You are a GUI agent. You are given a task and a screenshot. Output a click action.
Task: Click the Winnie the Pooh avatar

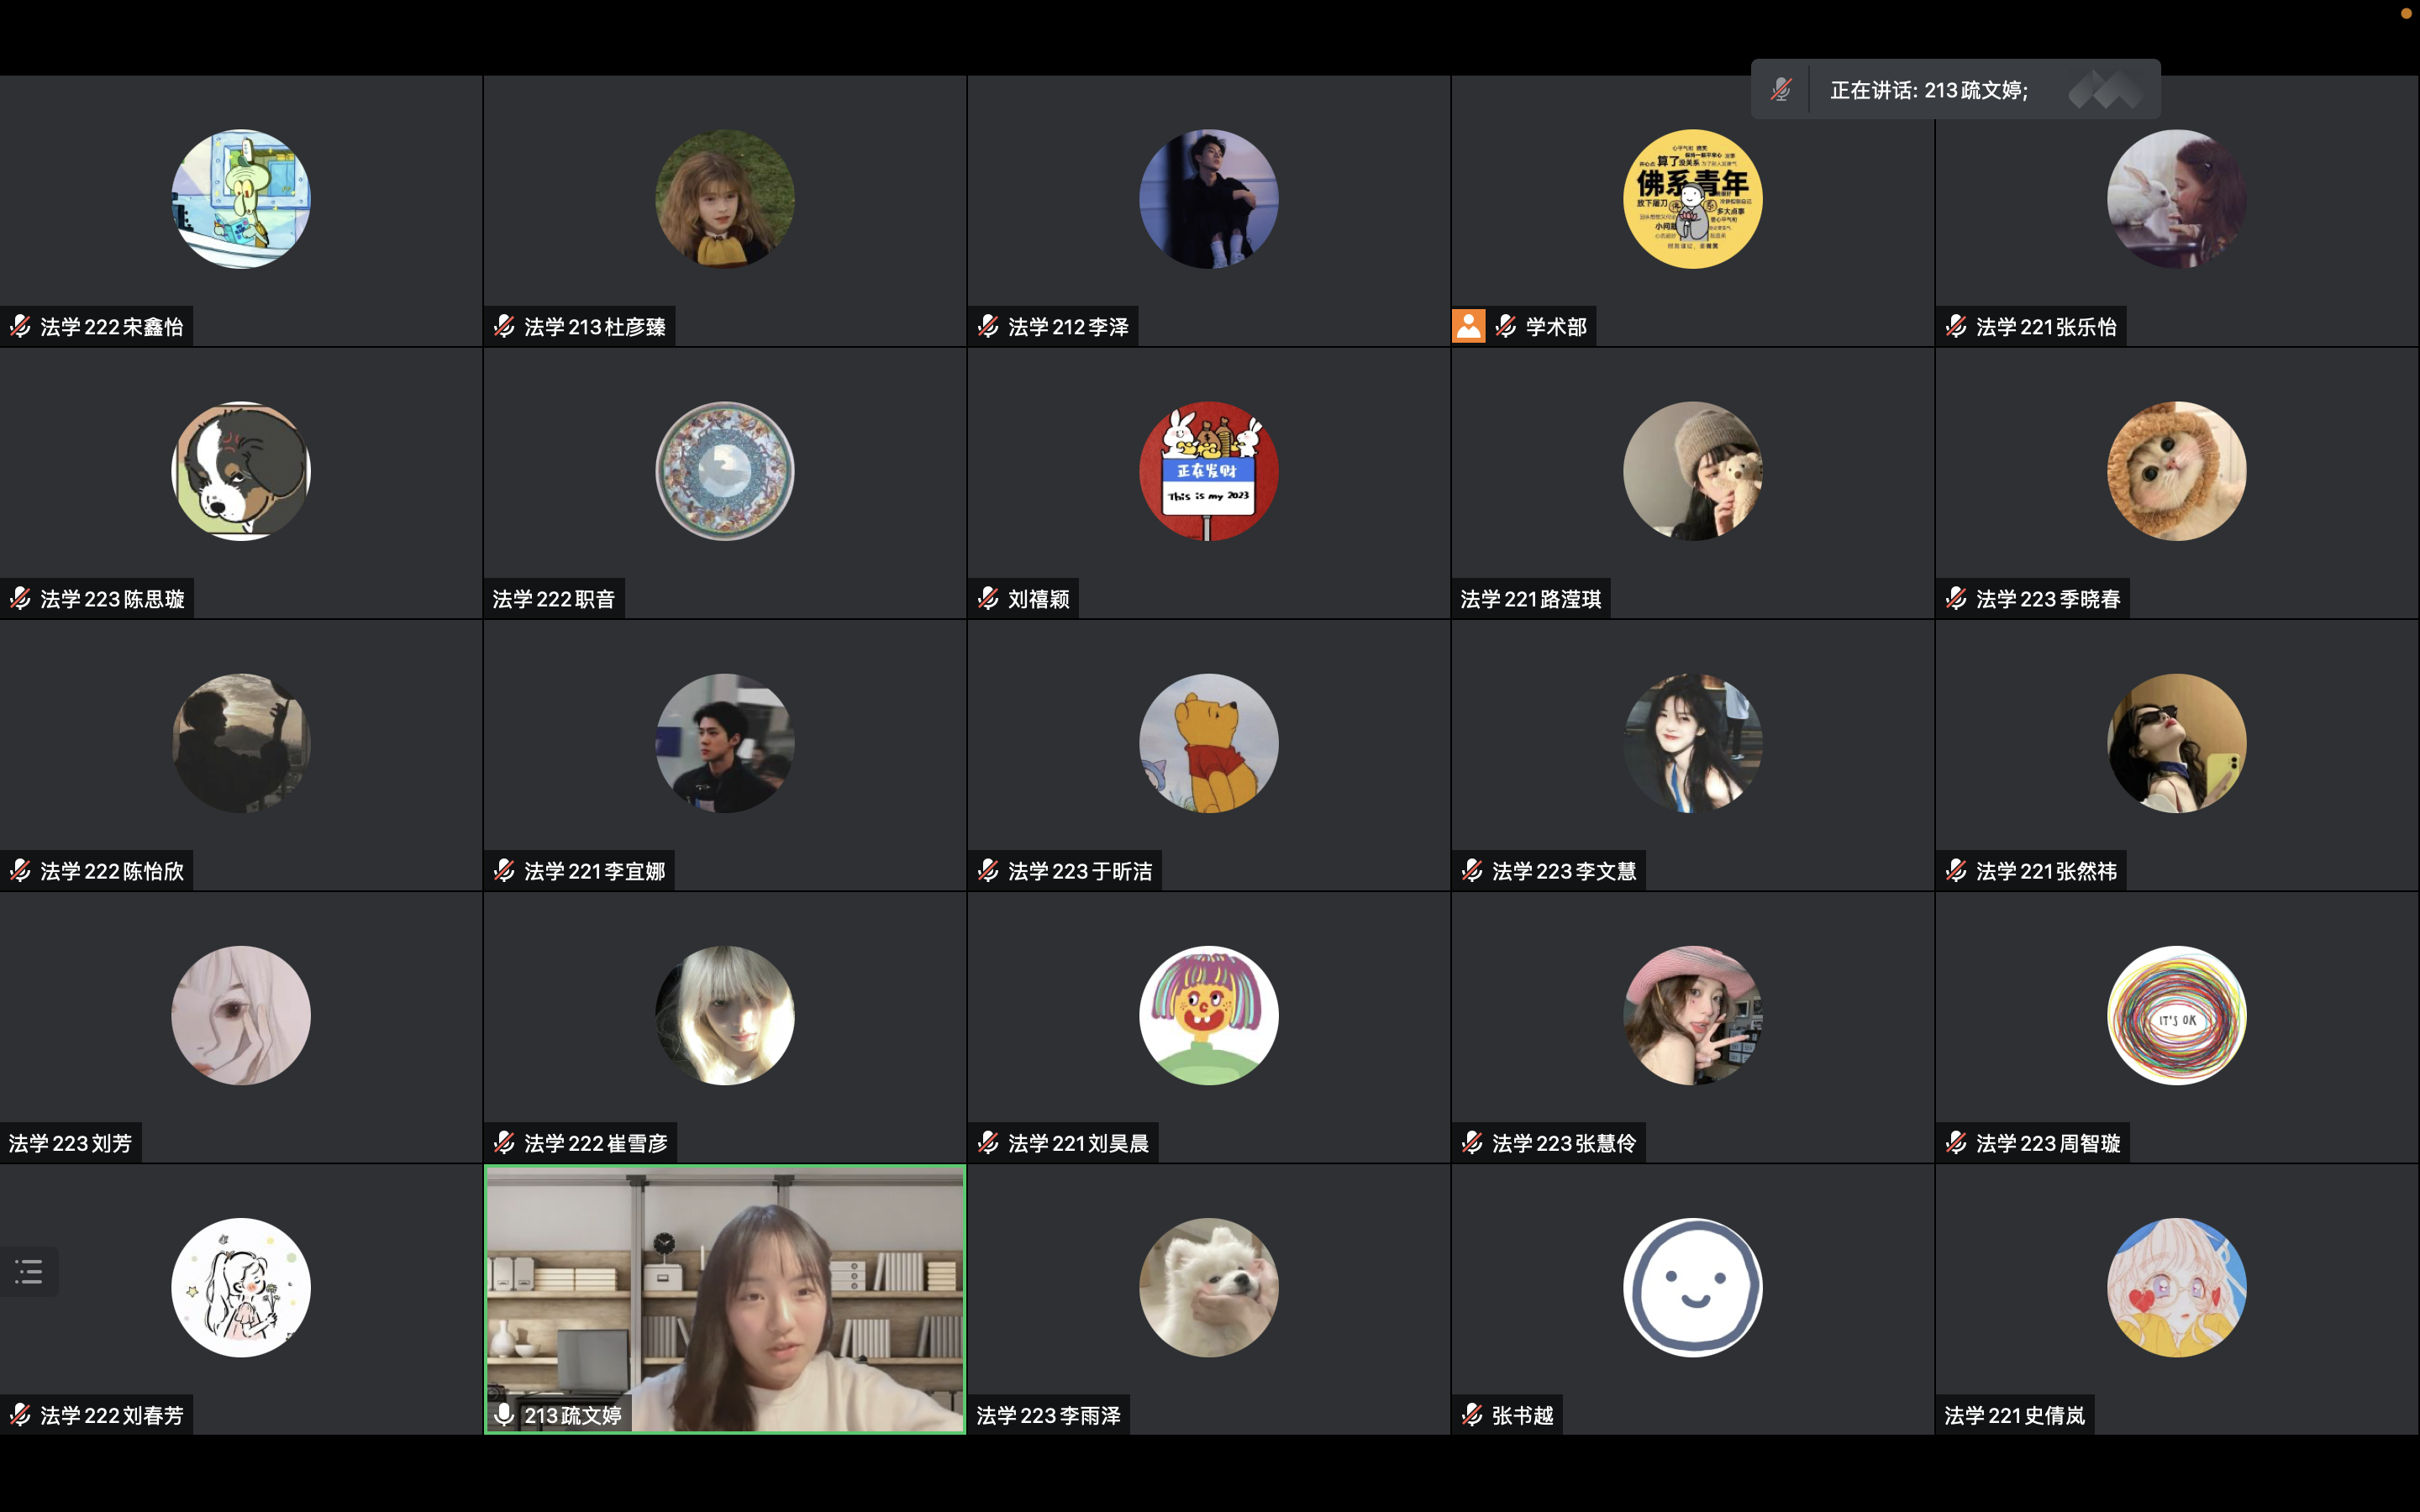[x=1208, y=743]
